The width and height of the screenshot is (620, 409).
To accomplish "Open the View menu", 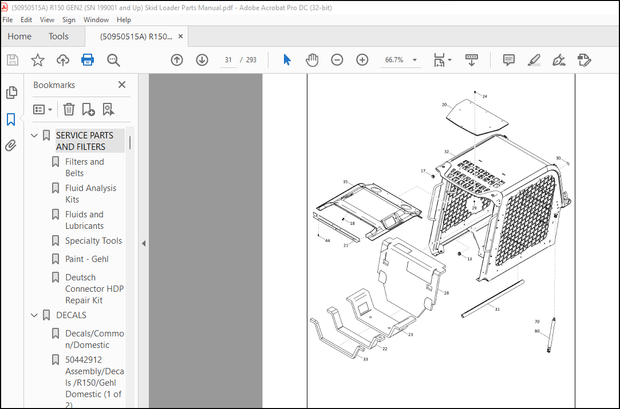I will [x=47, y=19].
